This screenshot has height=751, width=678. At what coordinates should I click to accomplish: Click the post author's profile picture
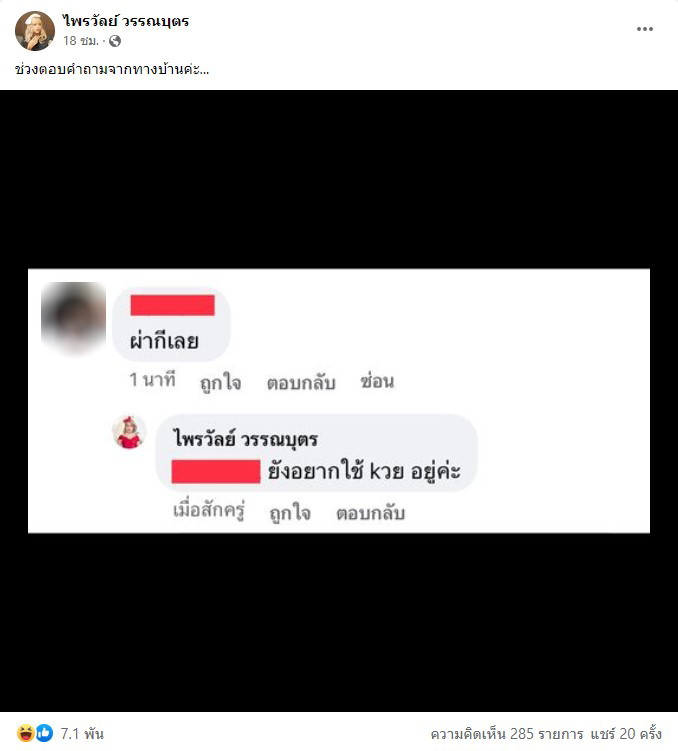[34, 31]
